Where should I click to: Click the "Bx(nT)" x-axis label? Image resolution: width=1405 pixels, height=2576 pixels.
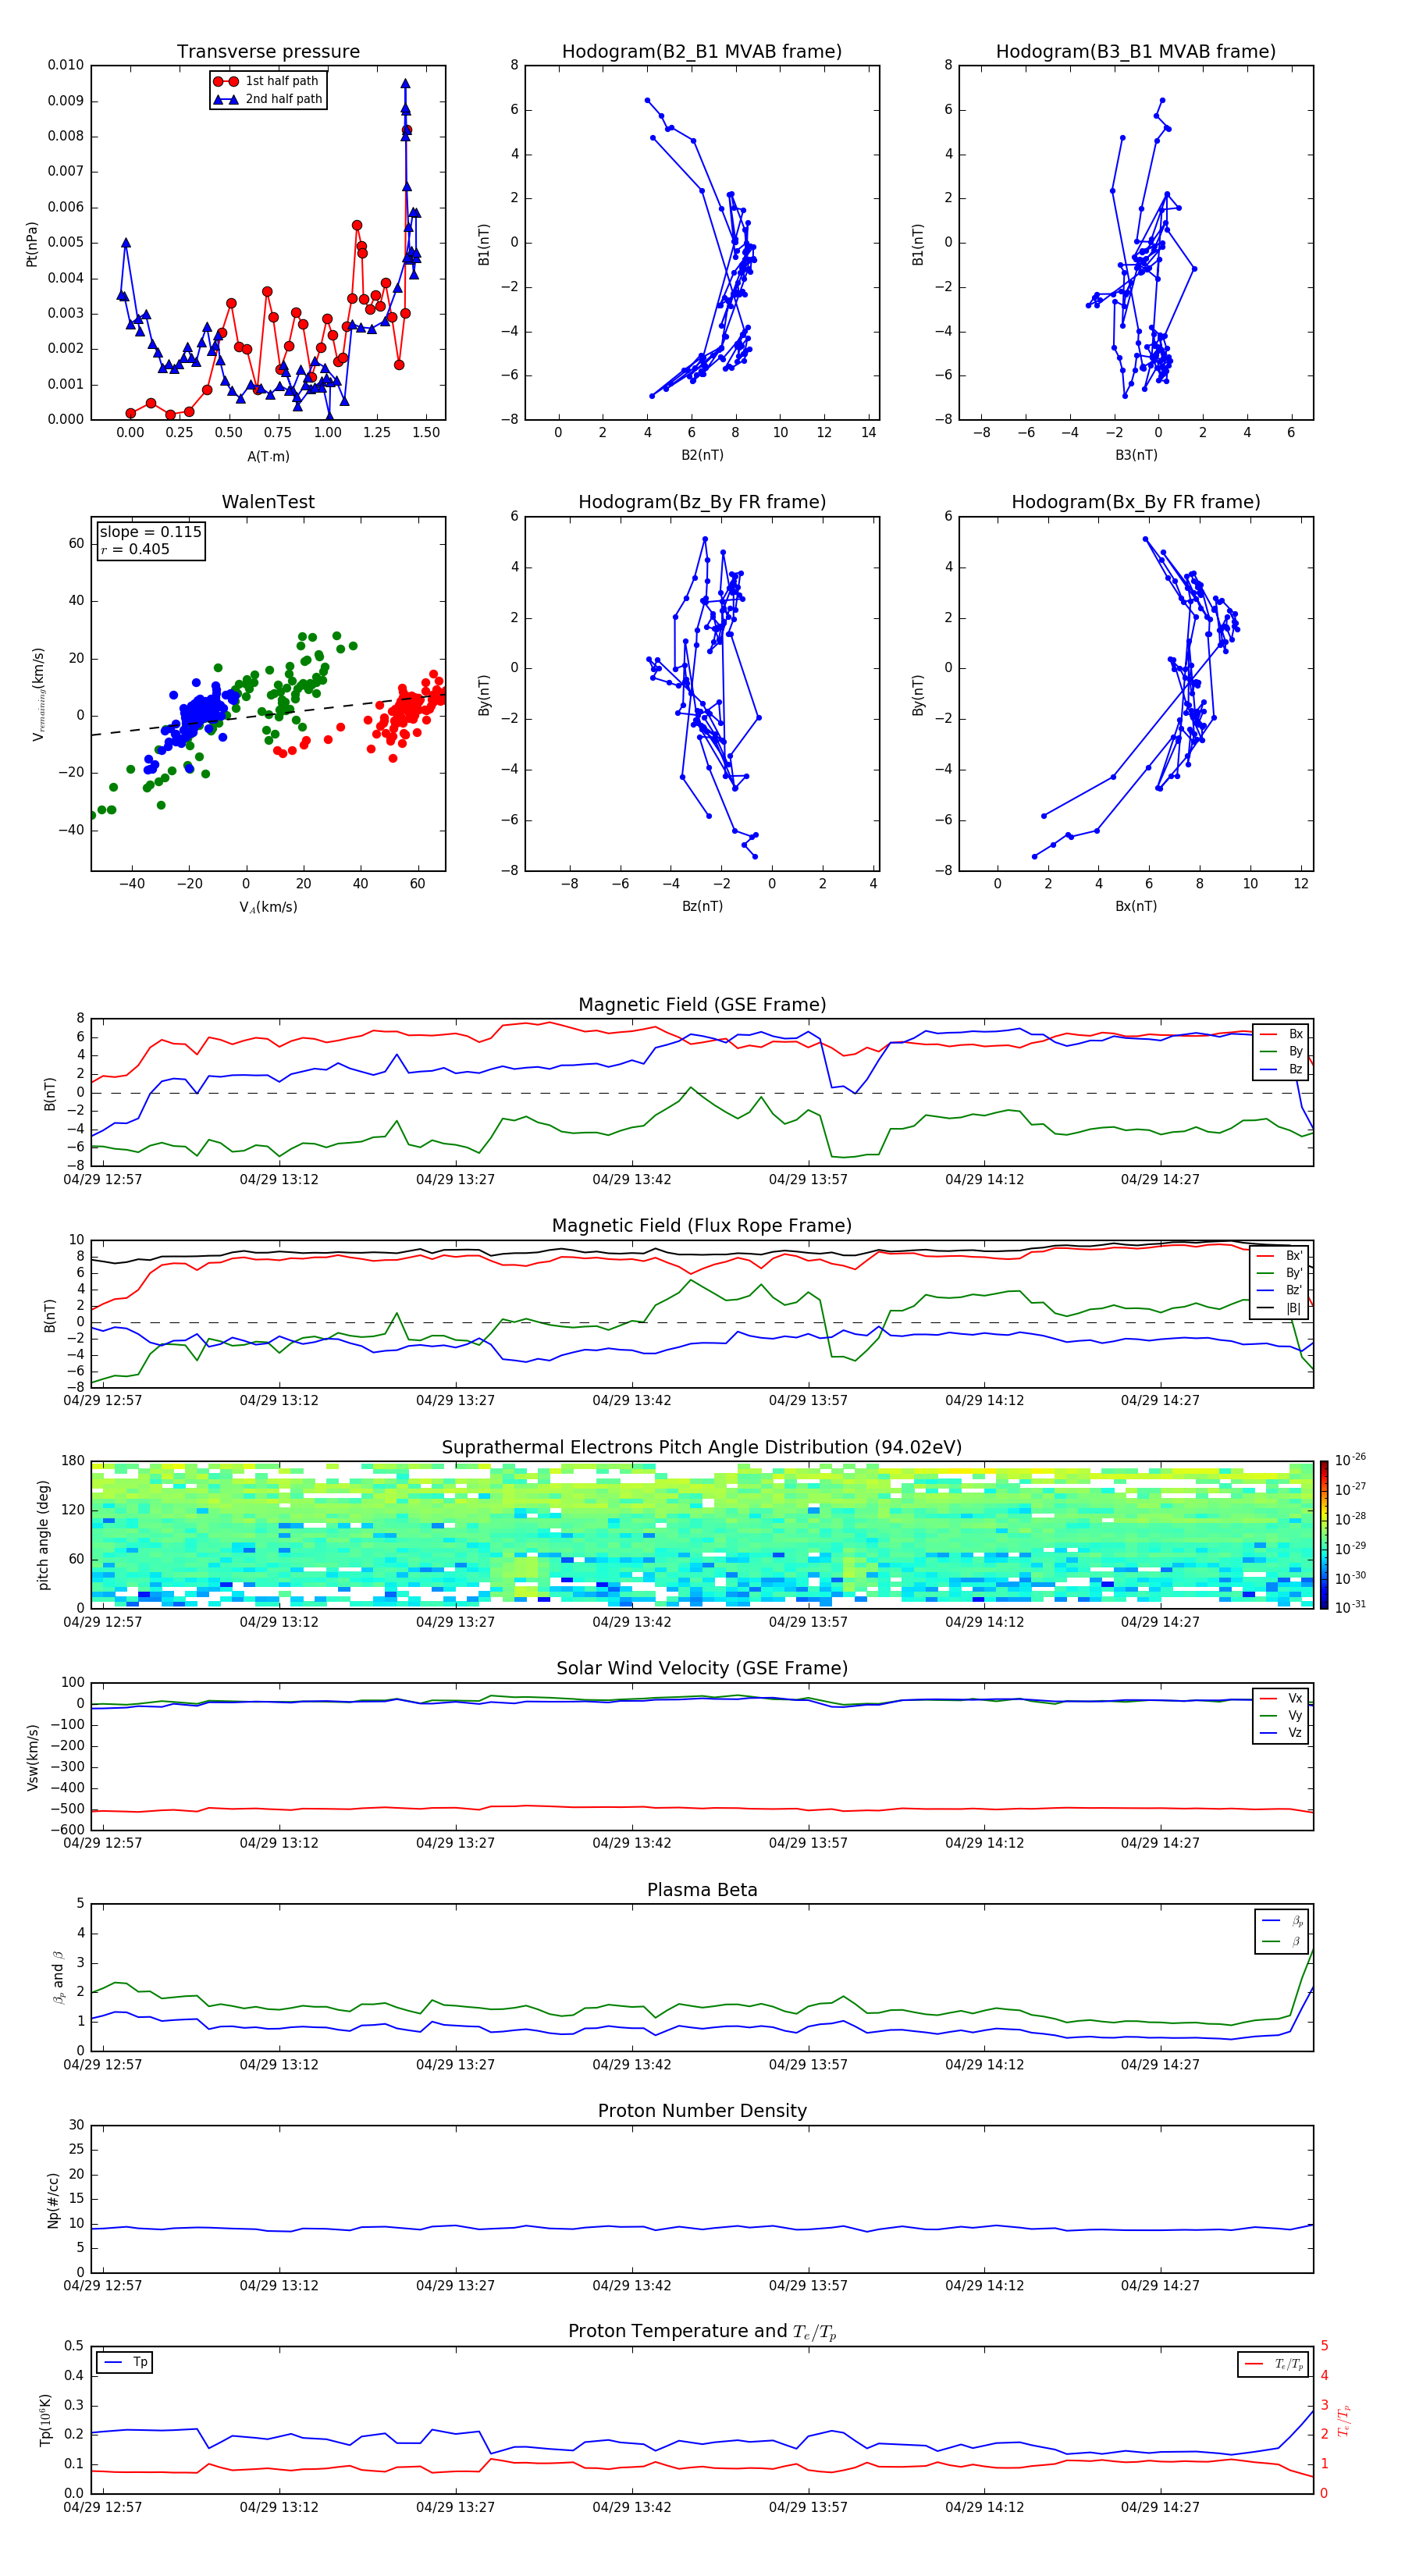tap(1136, 906)
